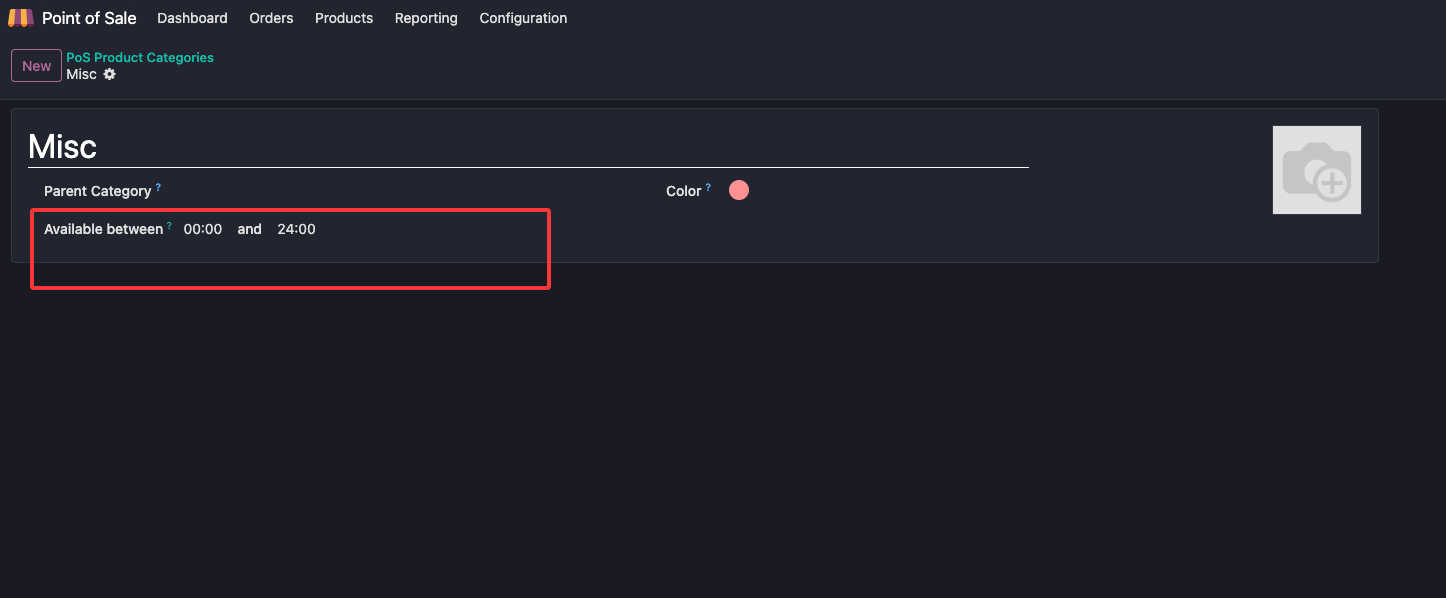Open the Configuration menu
This screenshot has height=598, width=1446.
[x=523, y=18]
